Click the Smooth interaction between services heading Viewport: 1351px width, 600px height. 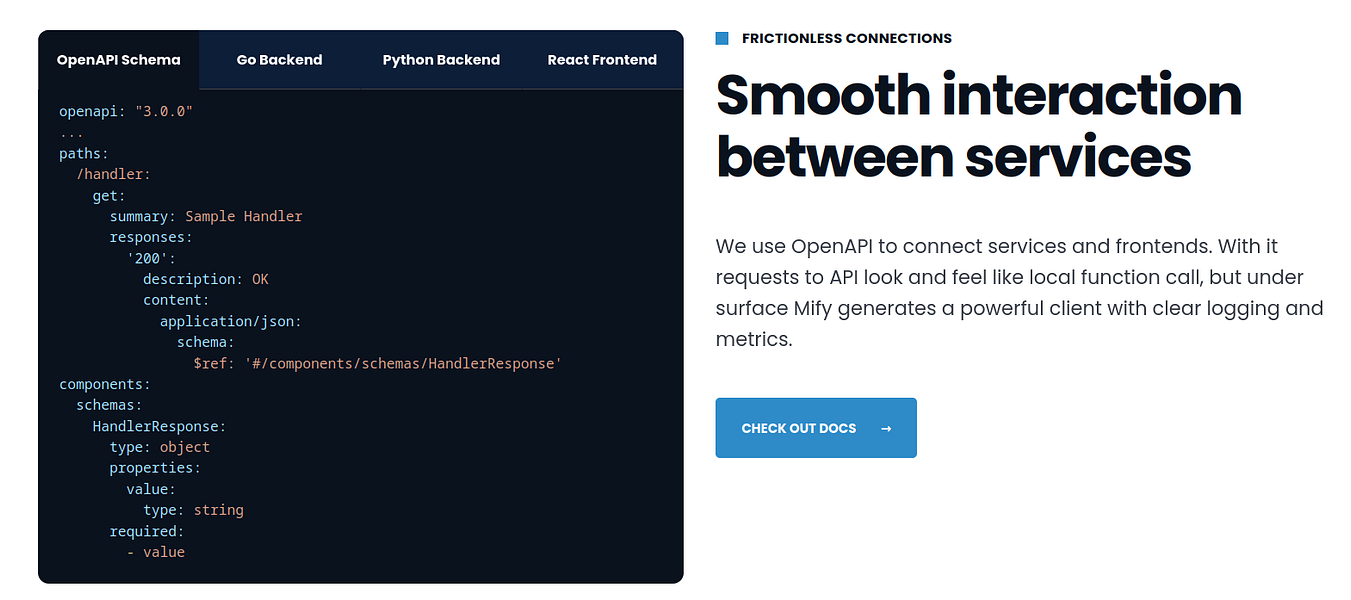click(978, 125)
